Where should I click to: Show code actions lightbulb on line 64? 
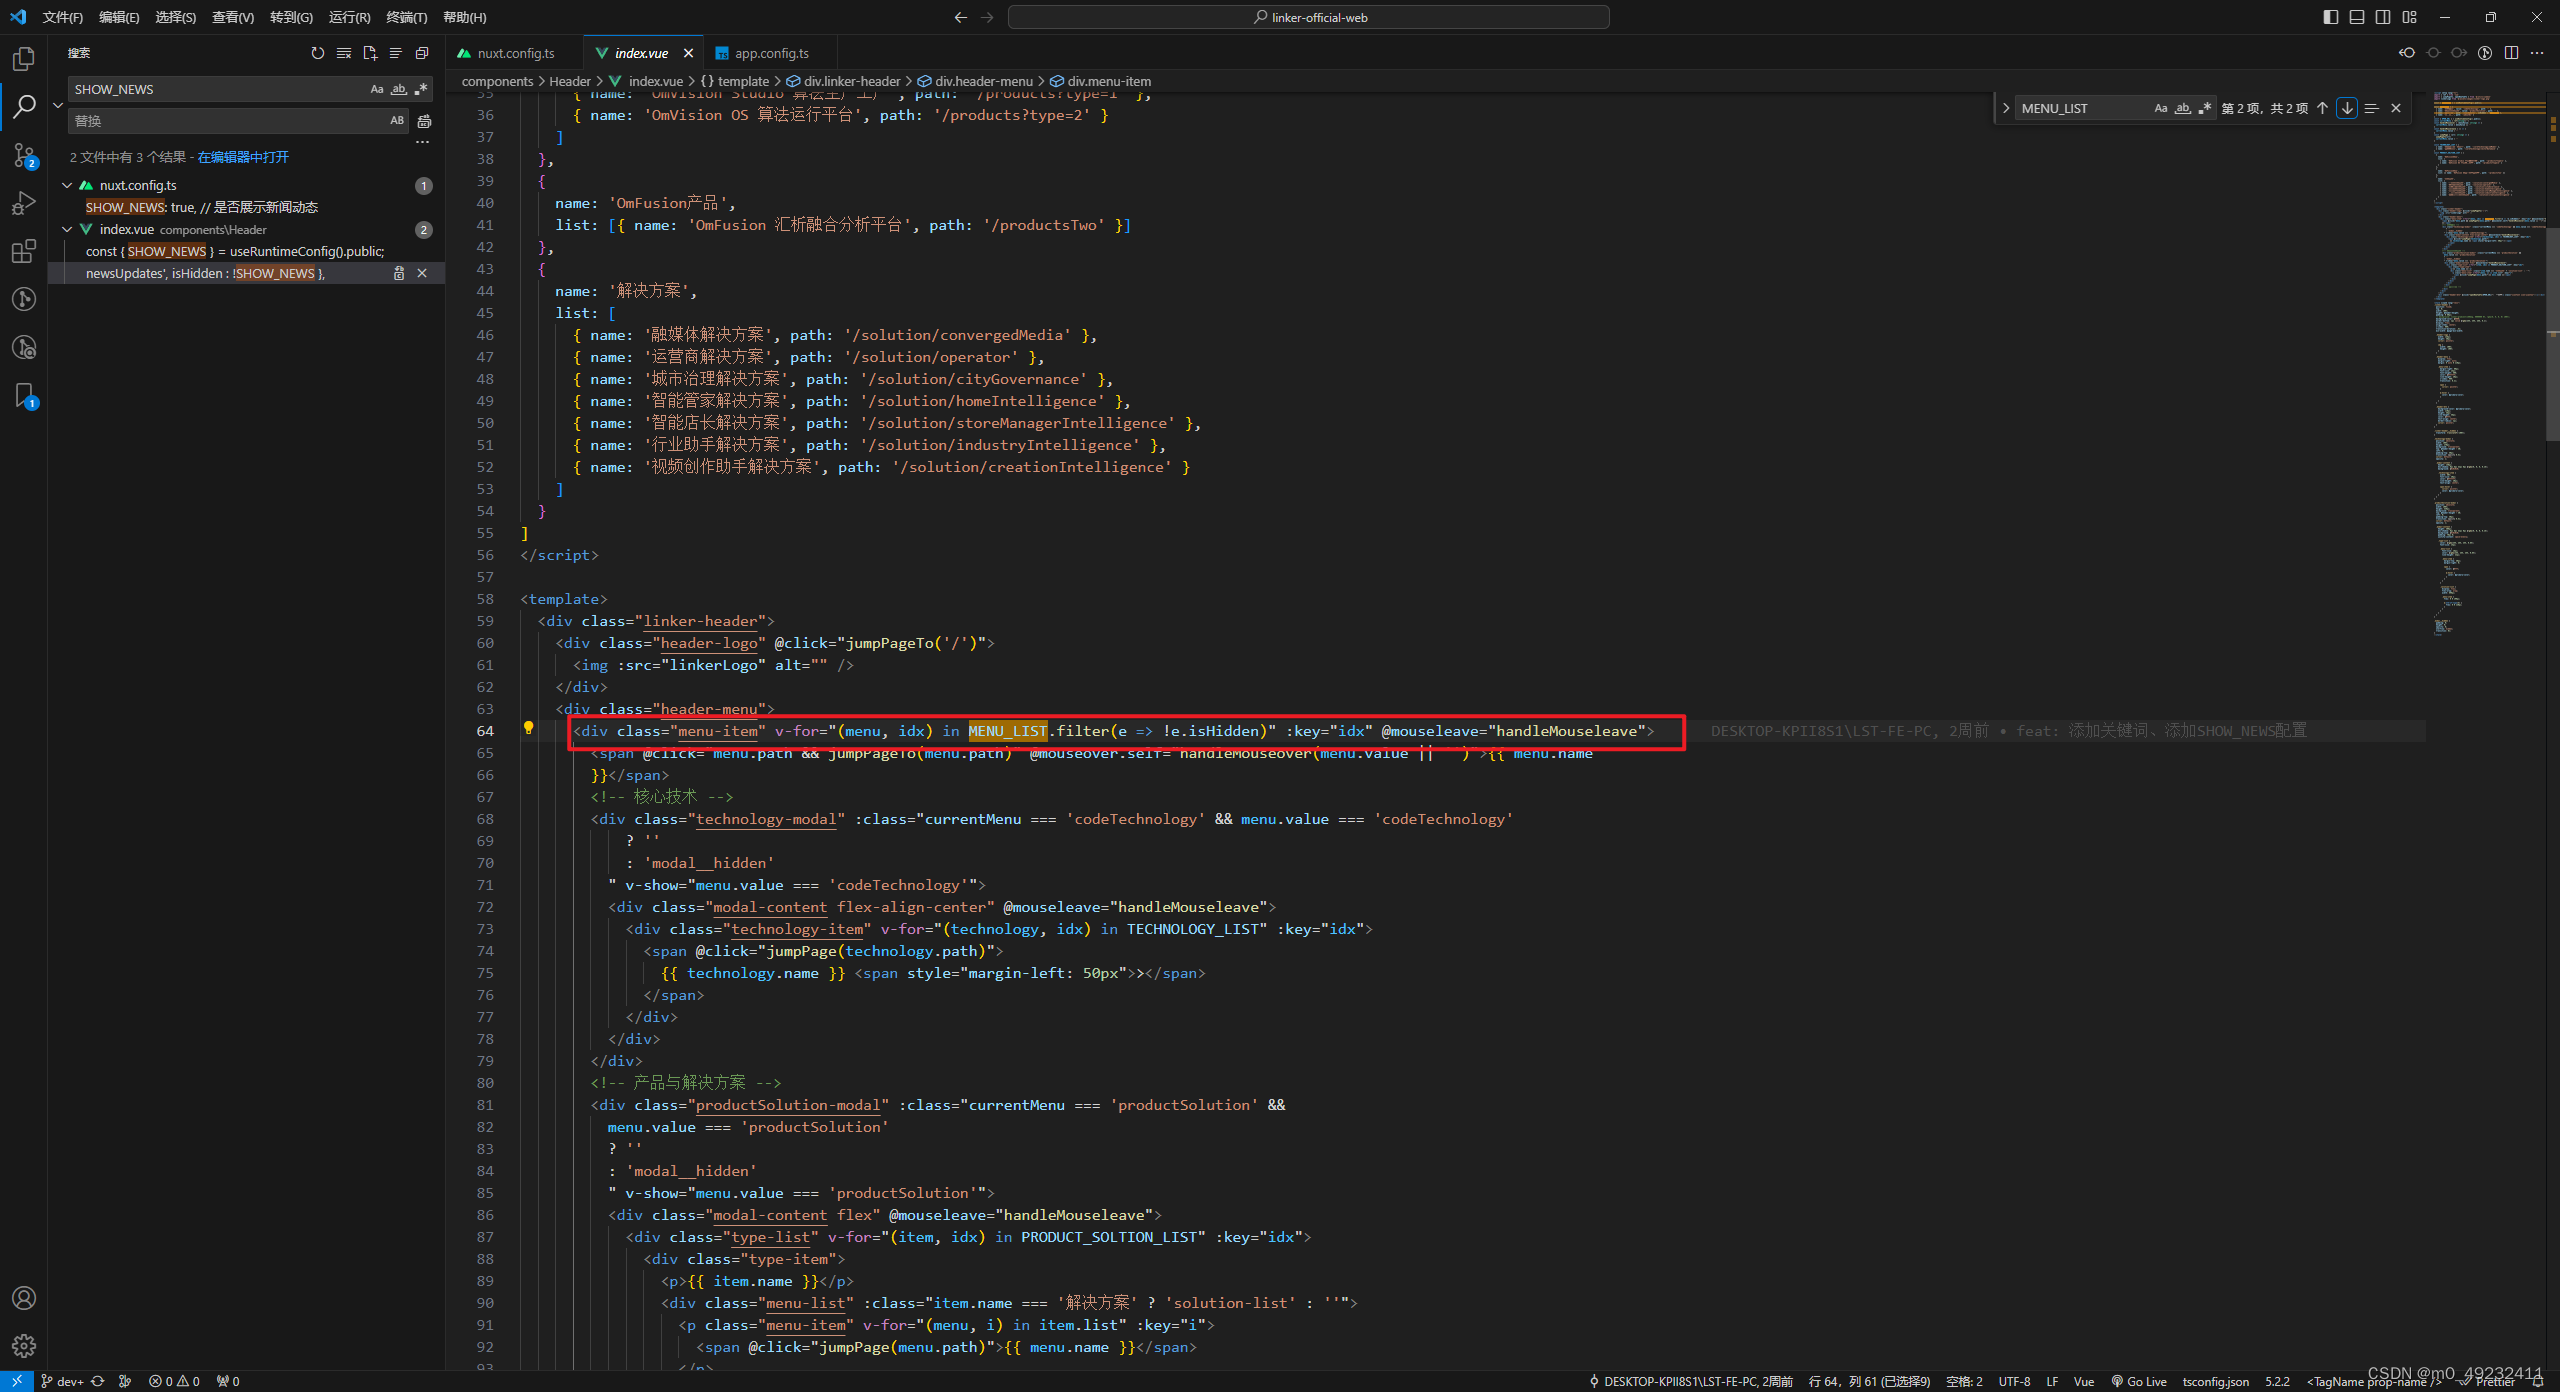pos(528,729)
